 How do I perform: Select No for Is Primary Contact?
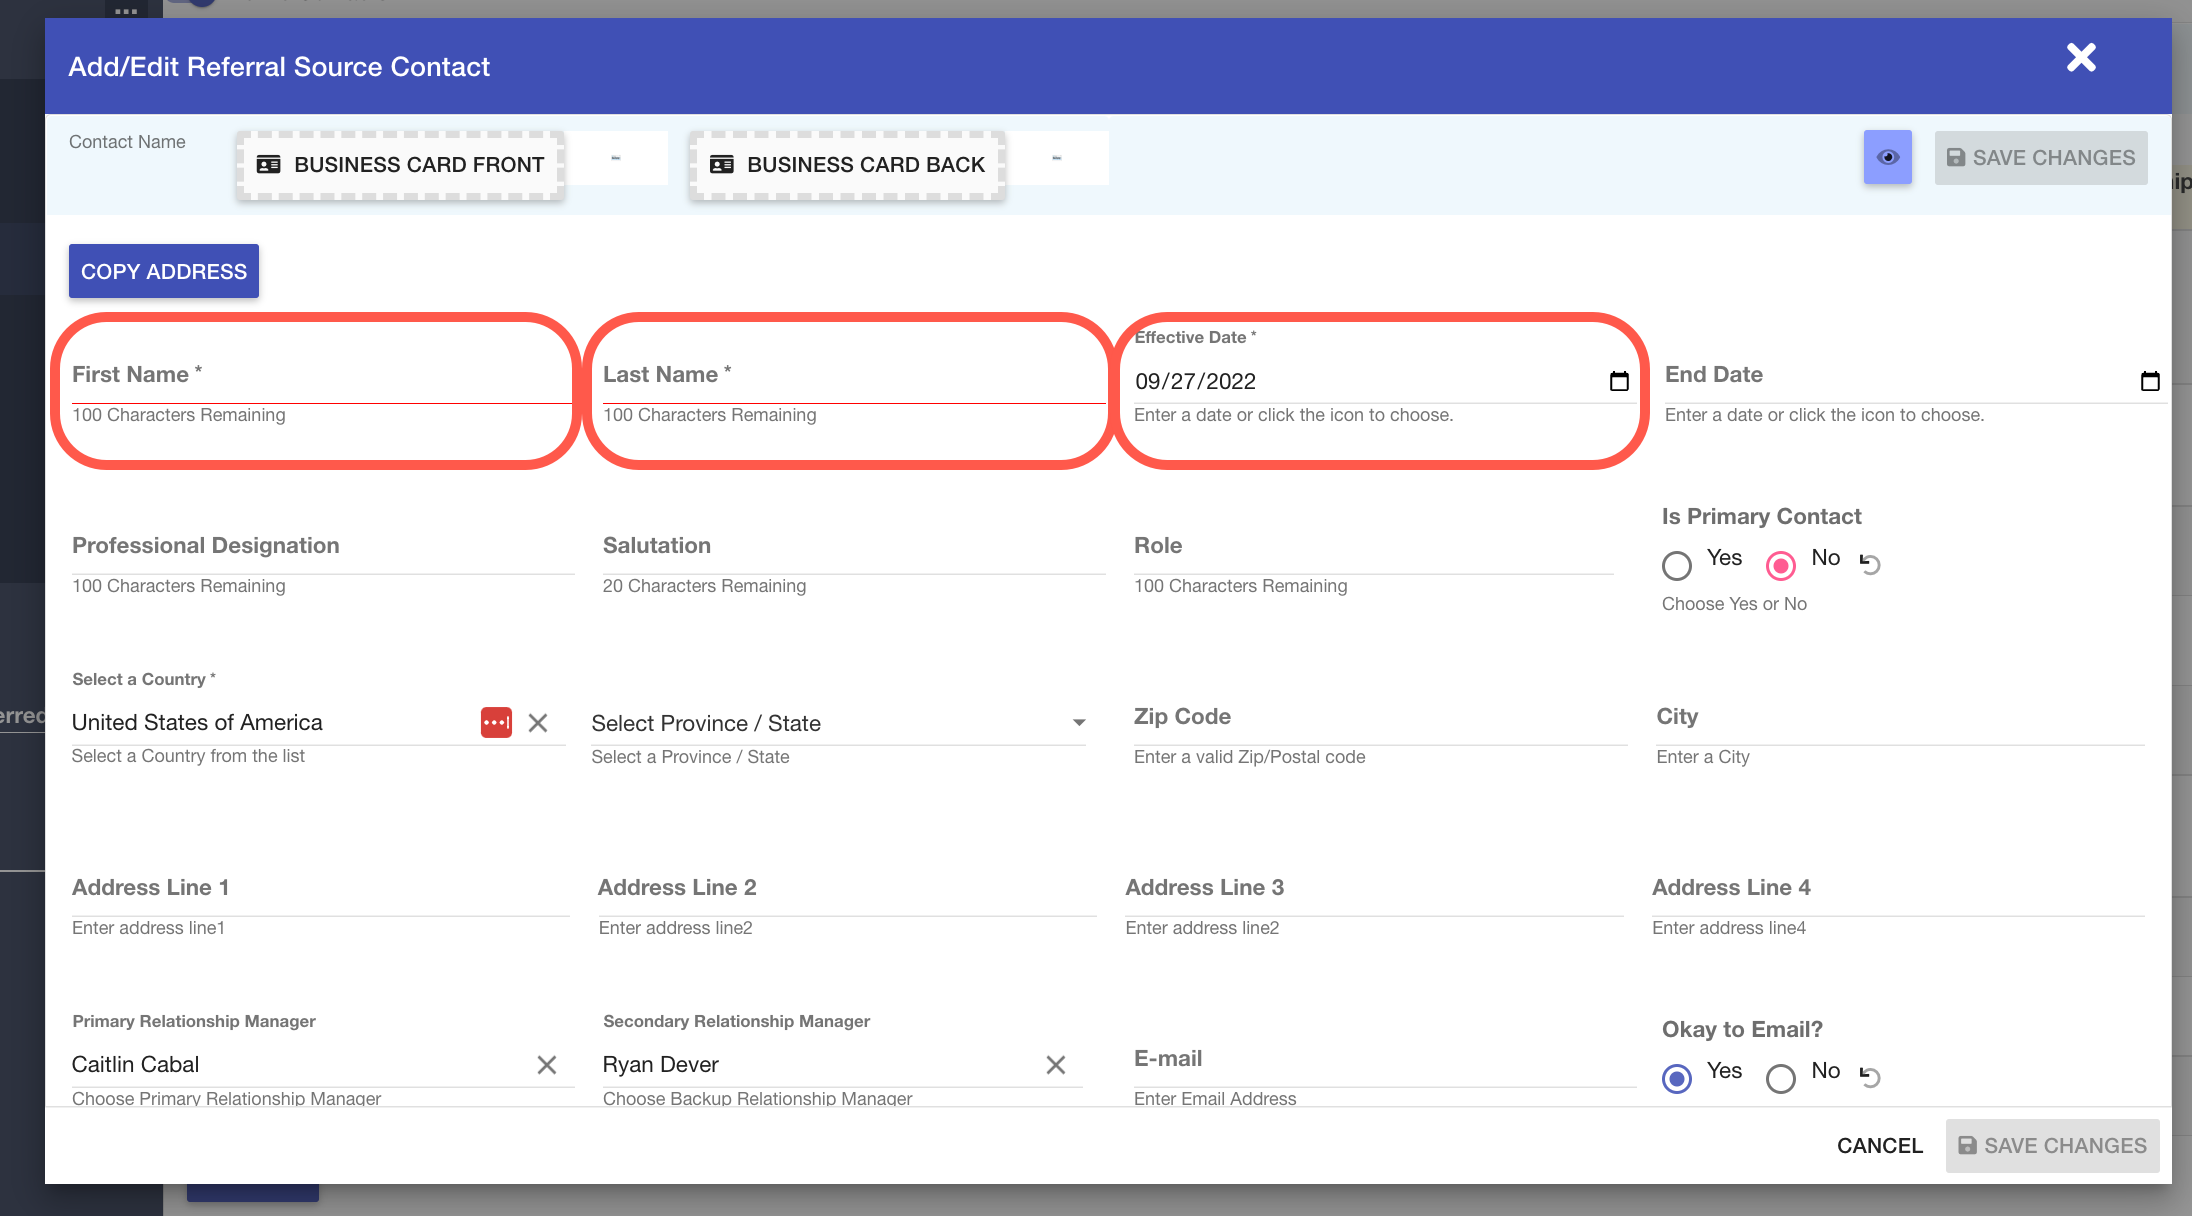(x=1781, y=565)
